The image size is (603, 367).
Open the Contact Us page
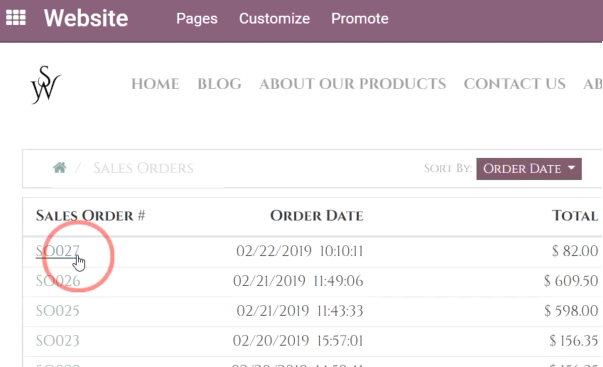coord(514,84)
